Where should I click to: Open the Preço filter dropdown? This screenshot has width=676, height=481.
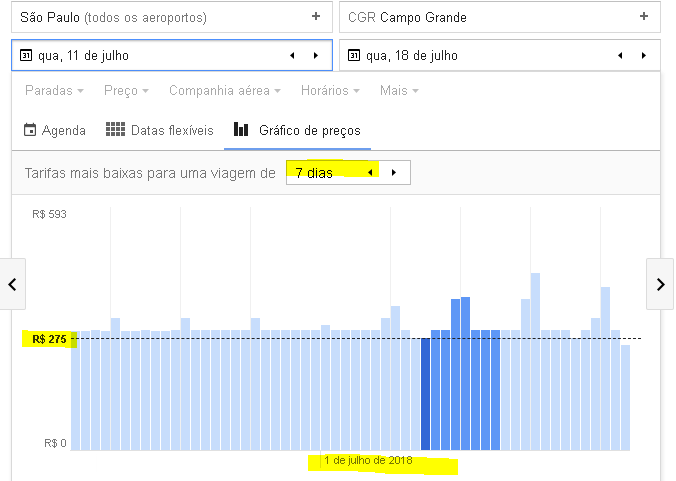point(126,91)
